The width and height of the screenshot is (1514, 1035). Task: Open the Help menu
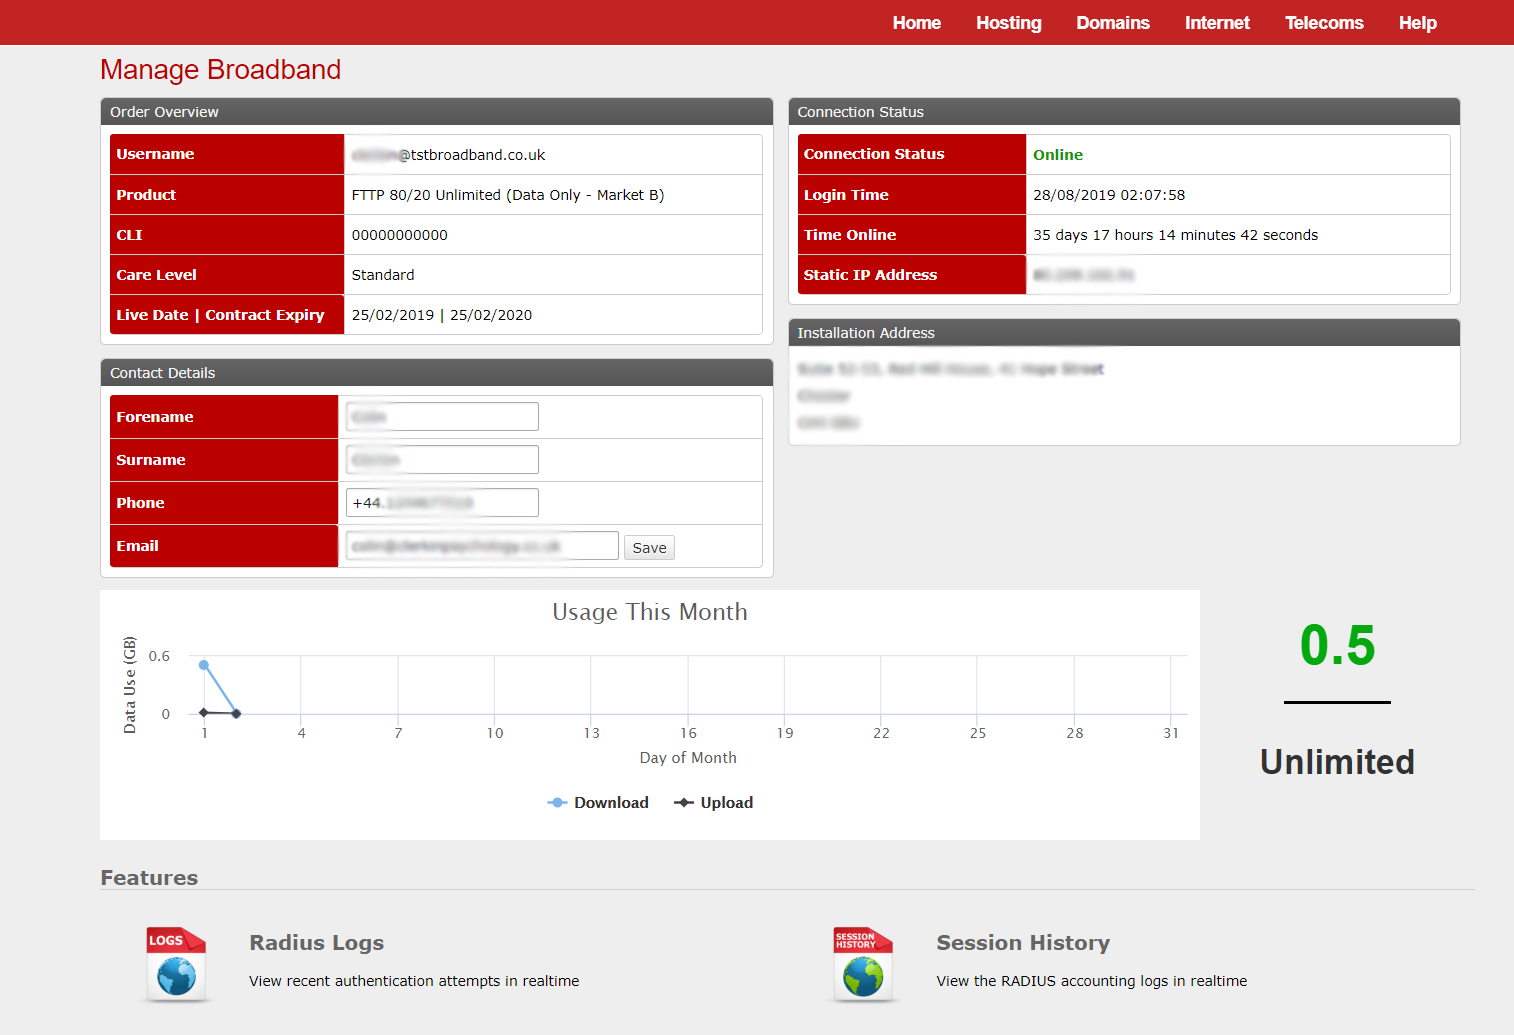(x=1417, y=23)
